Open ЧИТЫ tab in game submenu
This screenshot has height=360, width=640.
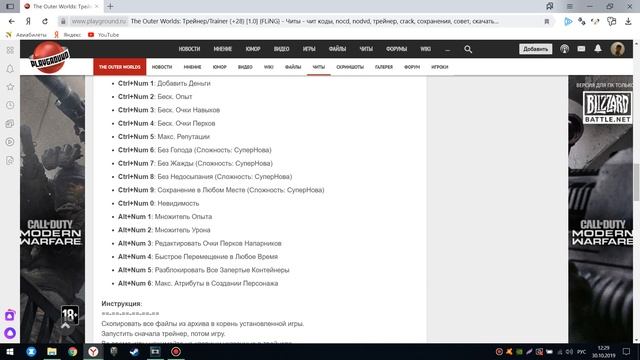click(319, 67)
